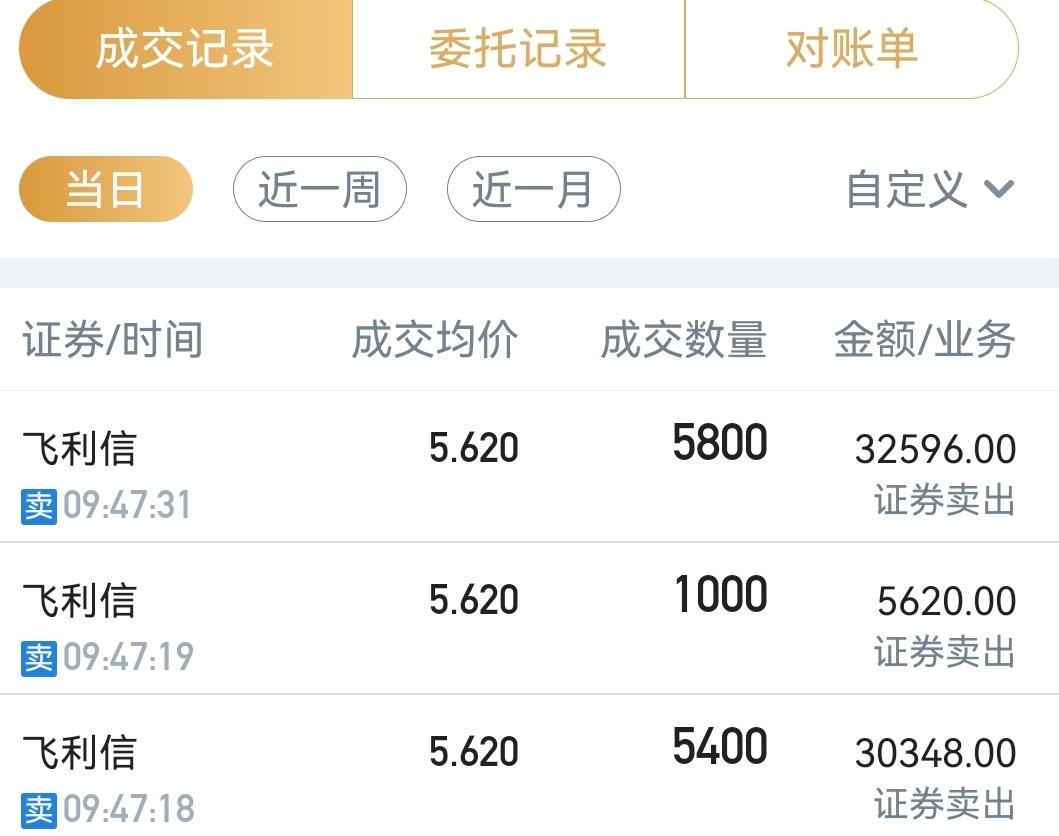1059x836 pixels.
Task: Switch to the 成交记录 tab
Action: [186, 49]
